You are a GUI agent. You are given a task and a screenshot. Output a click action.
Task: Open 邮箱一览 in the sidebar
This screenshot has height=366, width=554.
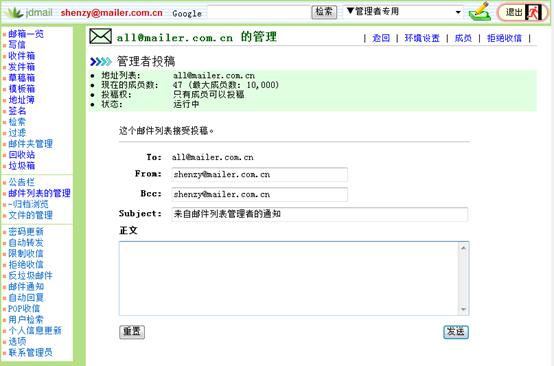[x=26, y=34]
